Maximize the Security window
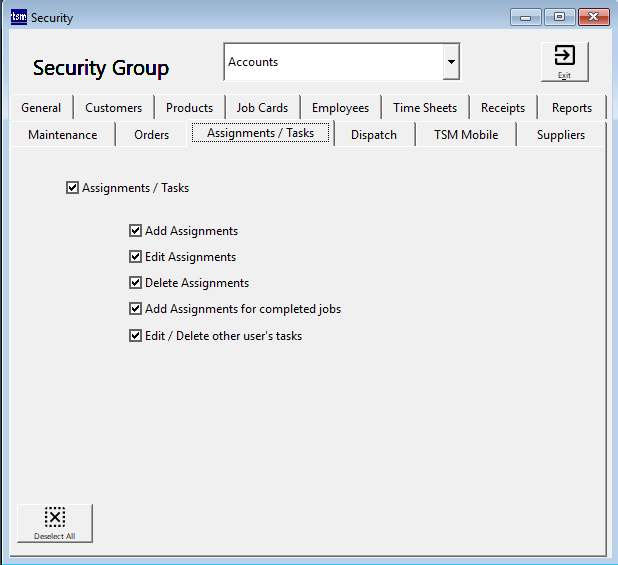Viewport: 618px width, 565px height. (x=559, y=17)
